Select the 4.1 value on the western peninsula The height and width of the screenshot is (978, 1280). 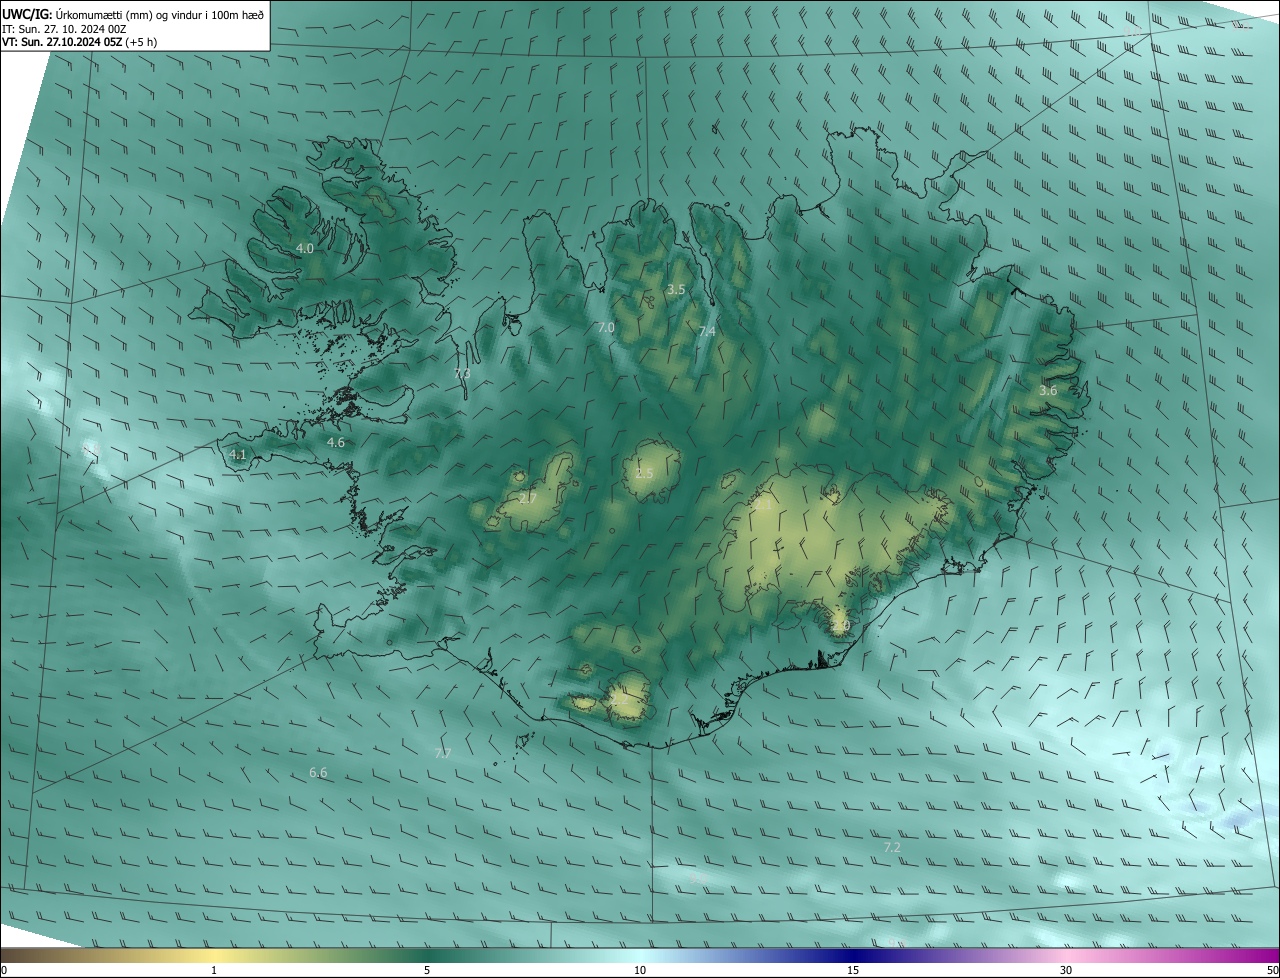tap(238, 454)
